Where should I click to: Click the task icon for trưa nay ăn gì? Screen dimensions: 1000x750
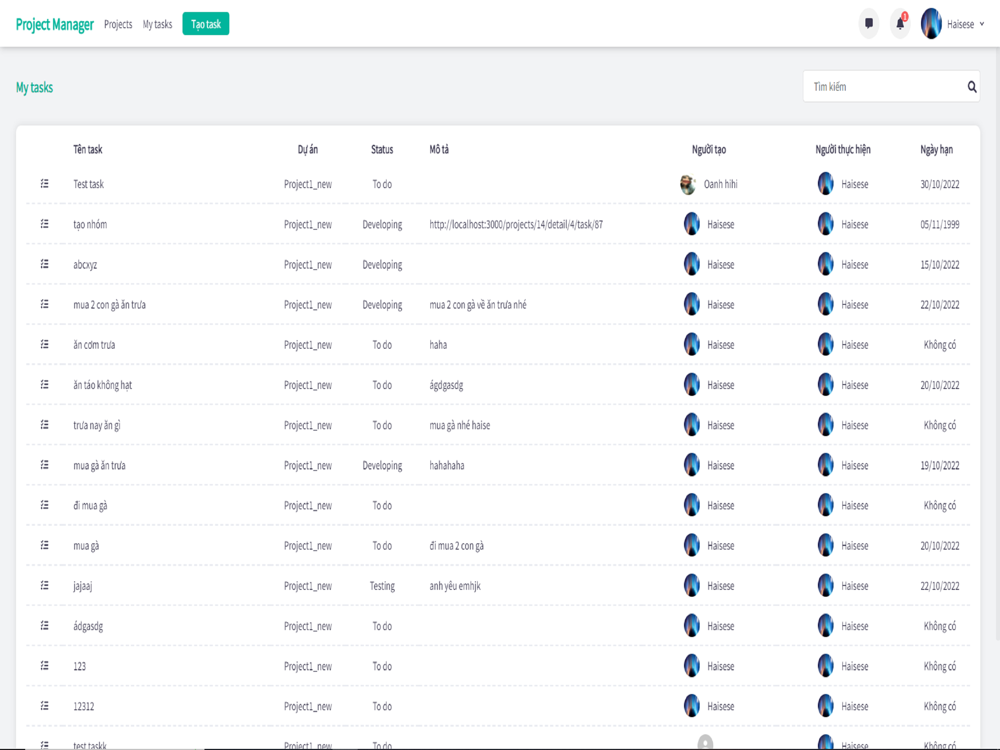(45, 425)
